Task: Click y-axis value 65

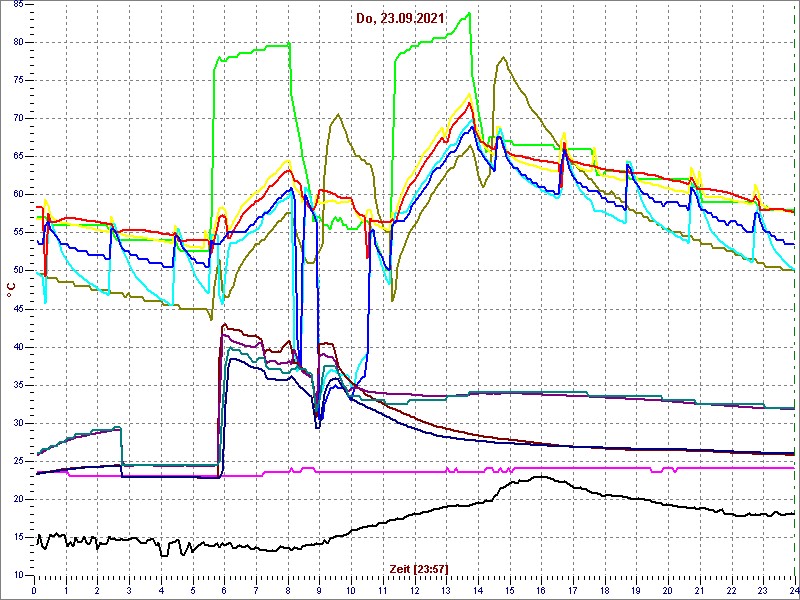Action: [x=16, y=157]
